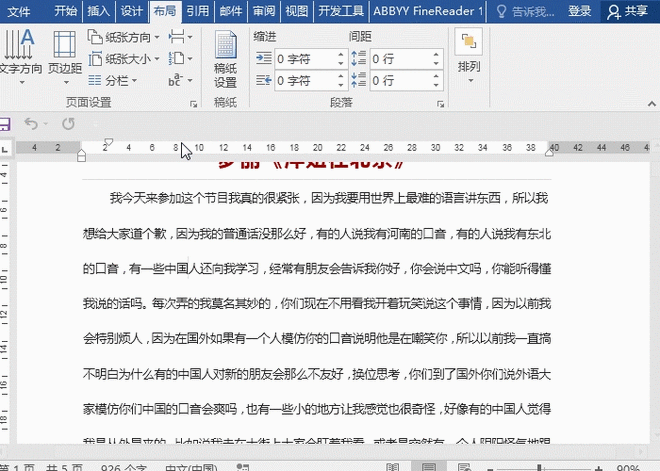Click the spacing before value field
Screen dimensions: 660x471
402,59
